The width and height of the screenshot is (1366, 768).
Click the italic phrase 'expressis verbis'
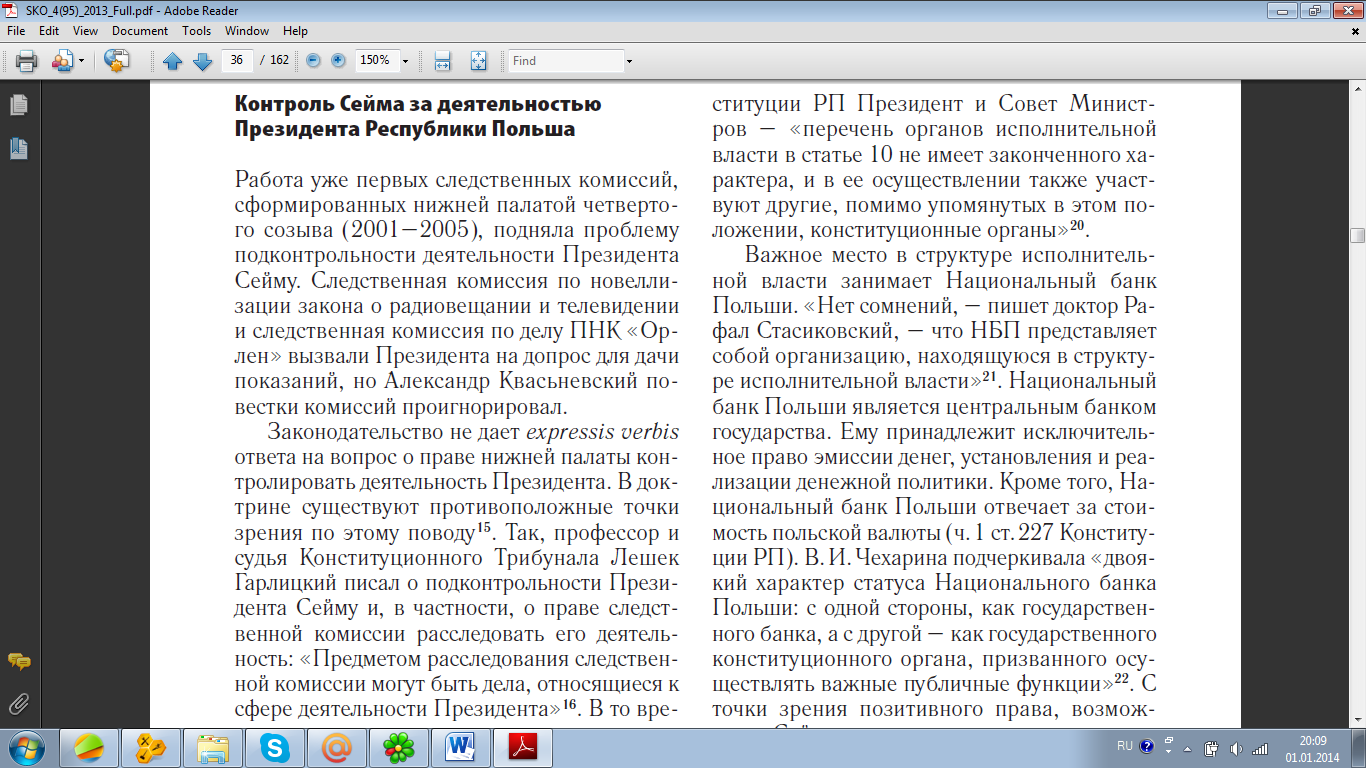(x=603, y=433)
